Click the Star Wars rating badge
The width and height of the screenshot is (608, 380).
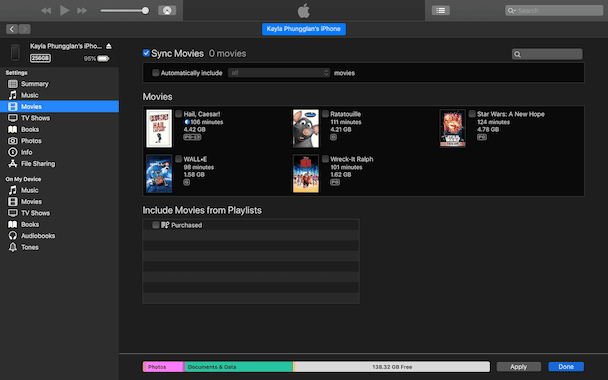482,137
